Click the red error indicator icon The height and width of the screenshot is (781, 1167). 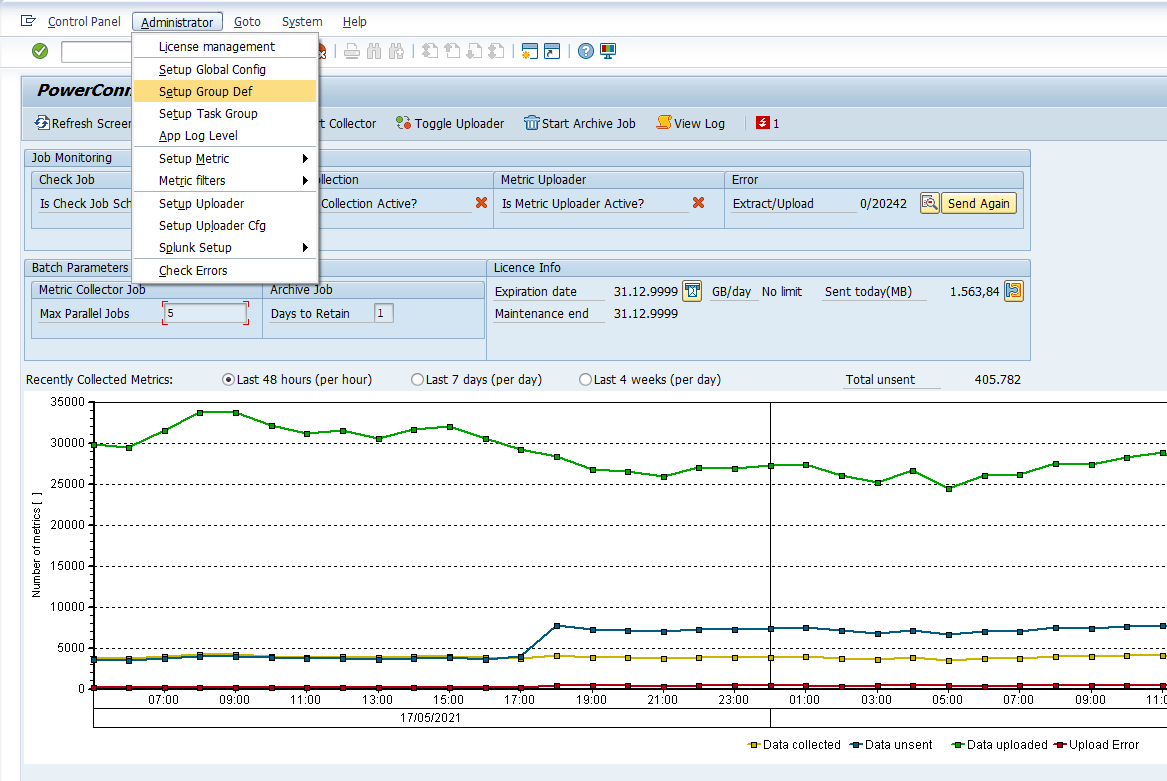click(x=764, y=123)
